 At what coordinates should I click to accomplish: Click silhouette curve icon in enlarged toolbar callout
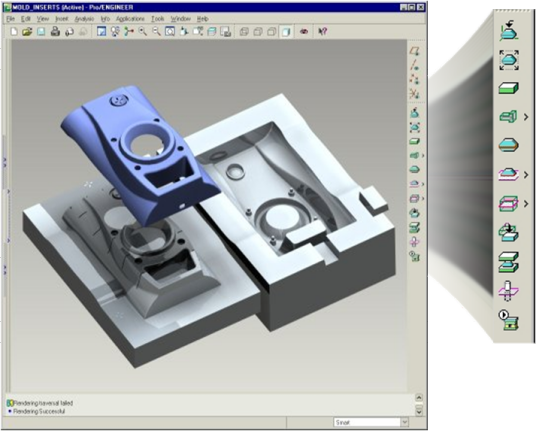click(x=509, y=145)
